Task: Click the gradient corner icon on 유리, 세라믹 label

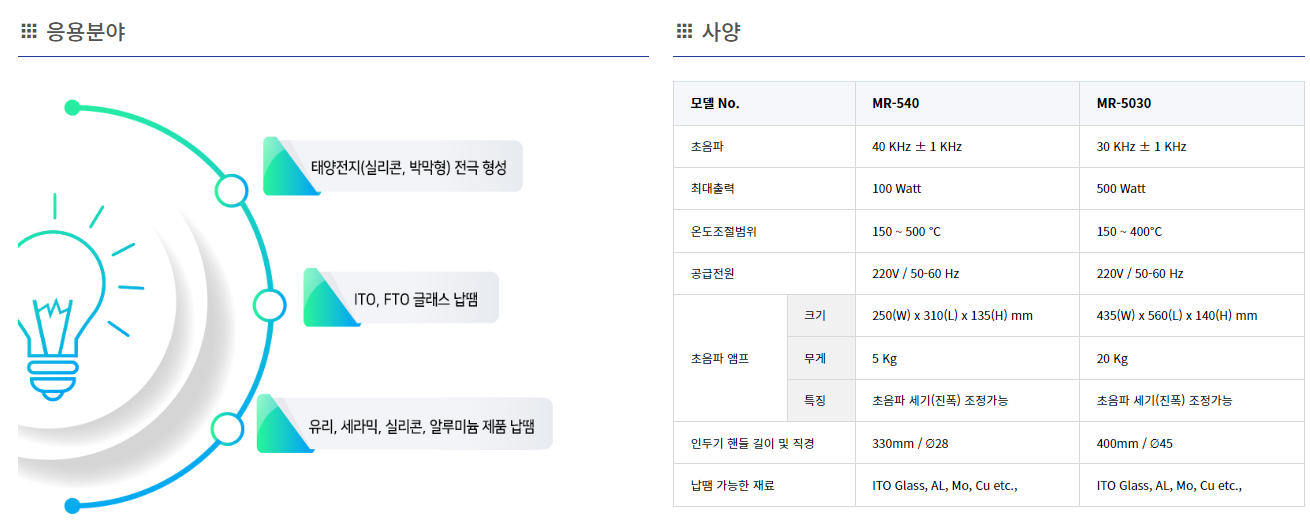Action: 278,422
